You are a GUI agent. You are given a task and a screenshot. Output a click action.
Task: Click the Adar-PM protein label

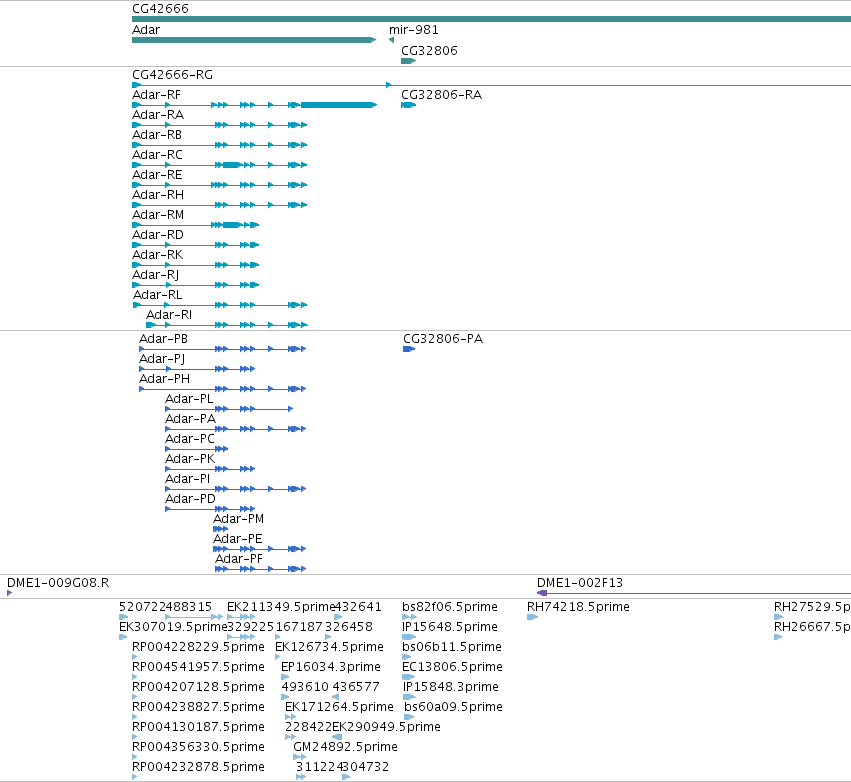pyautogui.click(x=238, y=519)
